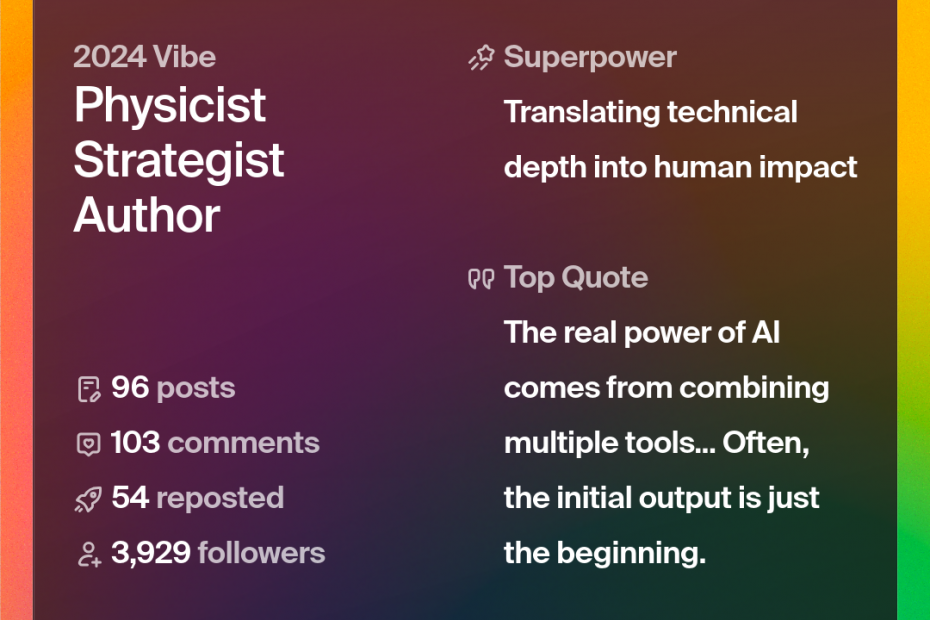The width and height of the screenshot is (930, 620).
Task: Click the comments speech bubble icon
Action: coord(89,443)
